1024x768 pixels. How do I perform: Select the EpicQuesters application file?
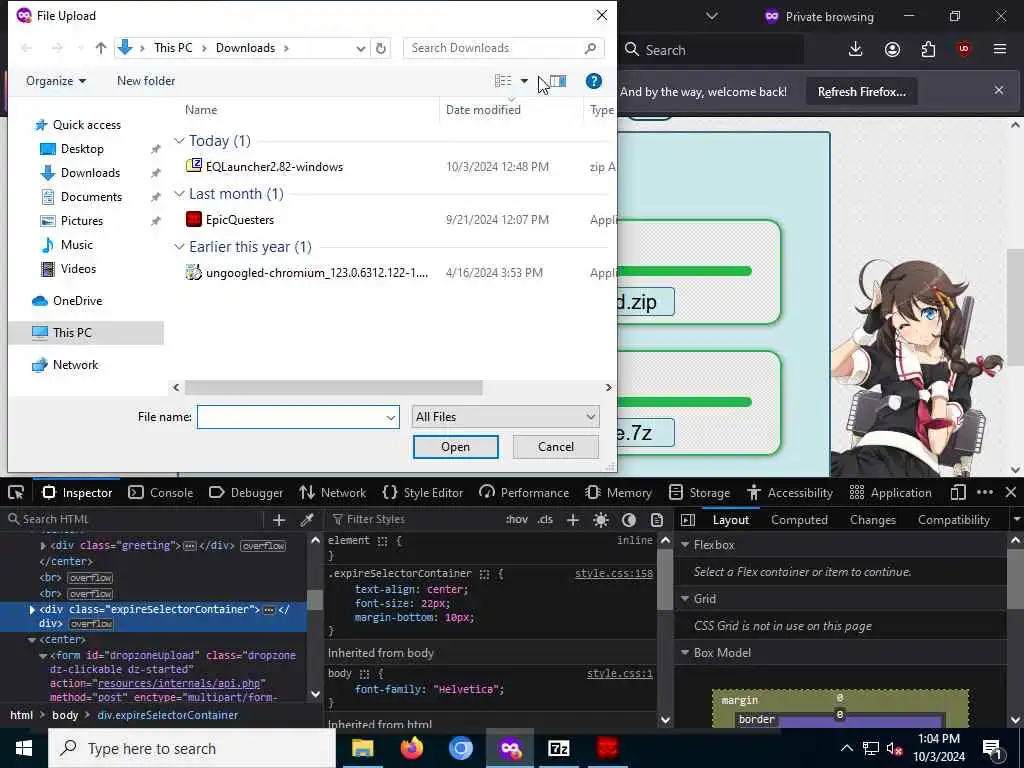(240, 219)
